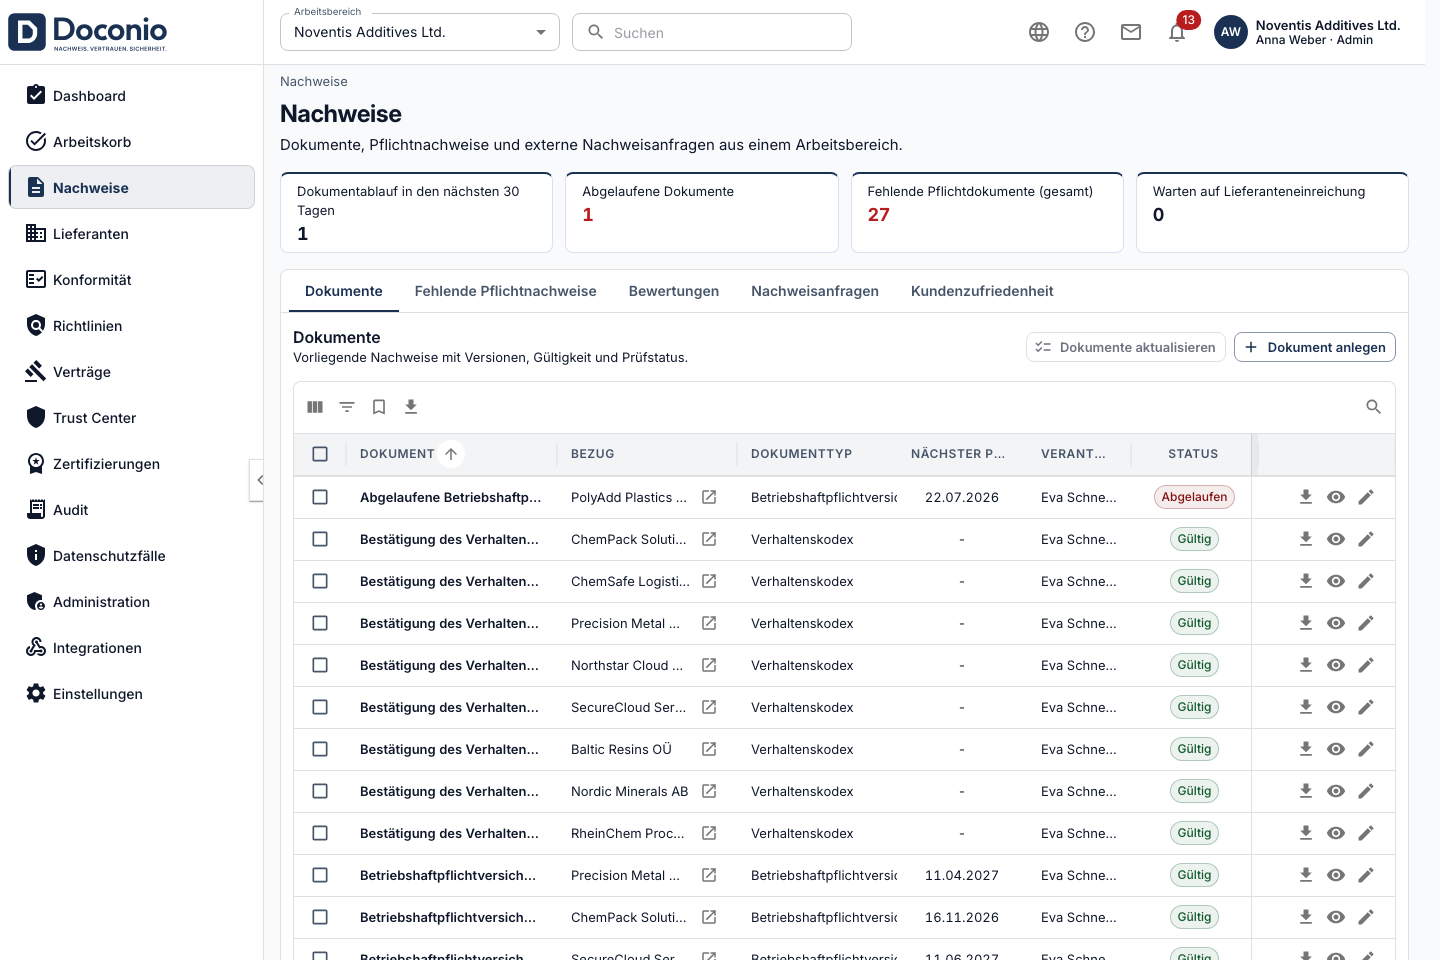Screen dimensions: 1440x960
Task: Open the Kundenzufriedenheit tab
Action: point(982,291)
